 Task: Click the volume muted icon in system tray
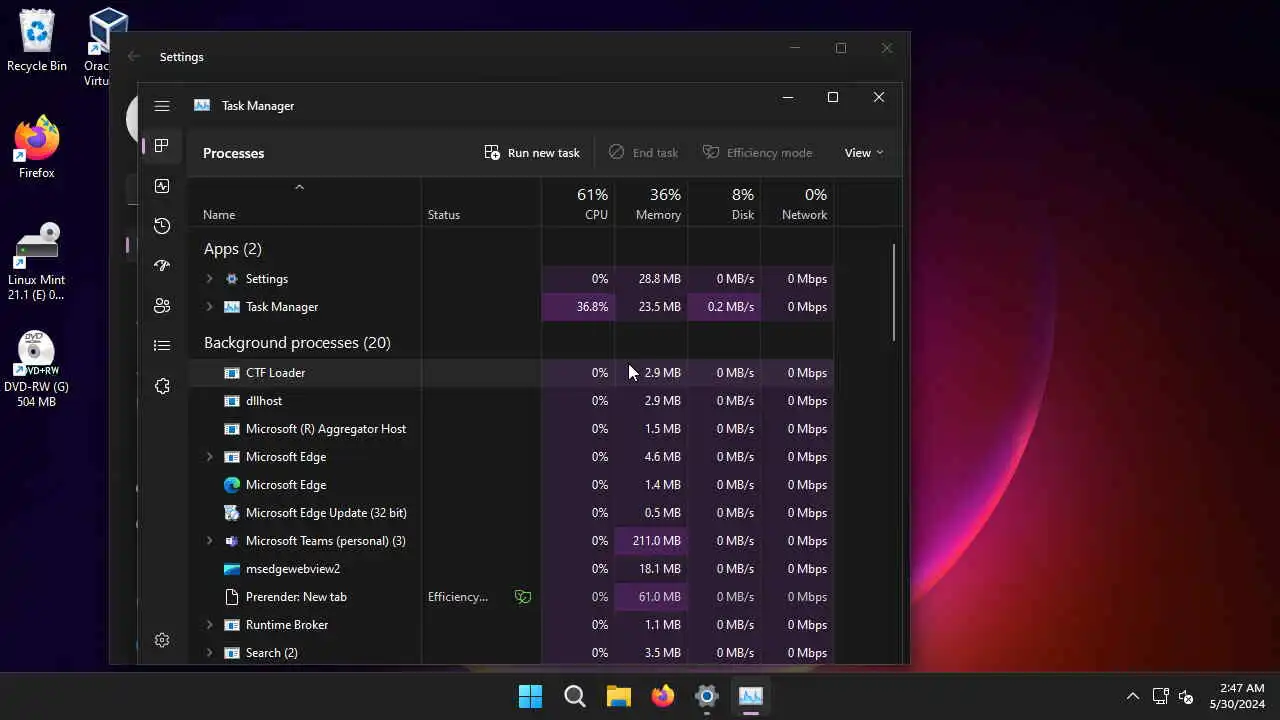coord(1186,696)
